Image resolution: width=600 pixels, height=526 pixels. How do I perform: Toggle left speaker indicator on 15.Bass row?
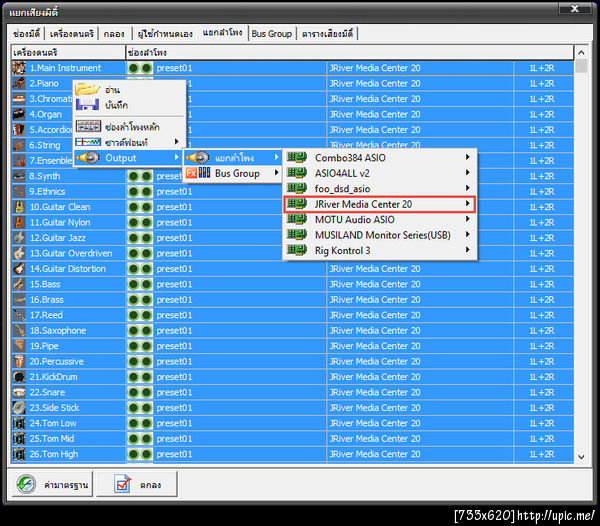[133, 284]
